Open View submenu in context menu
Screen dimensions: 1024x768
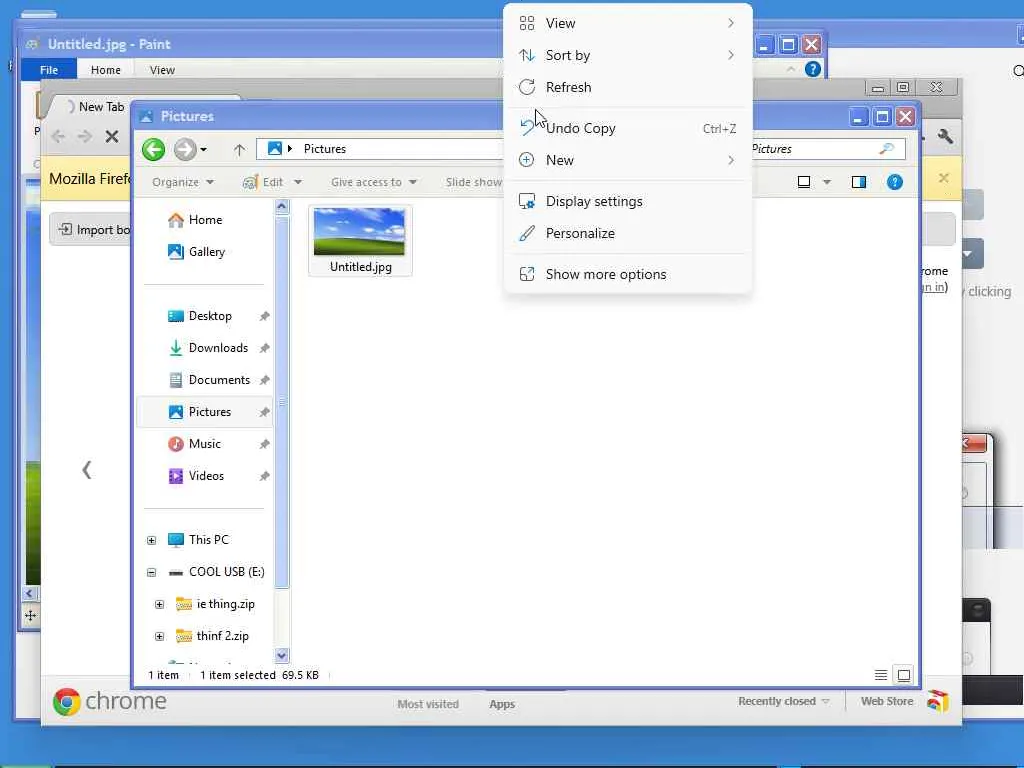point(628,24)
